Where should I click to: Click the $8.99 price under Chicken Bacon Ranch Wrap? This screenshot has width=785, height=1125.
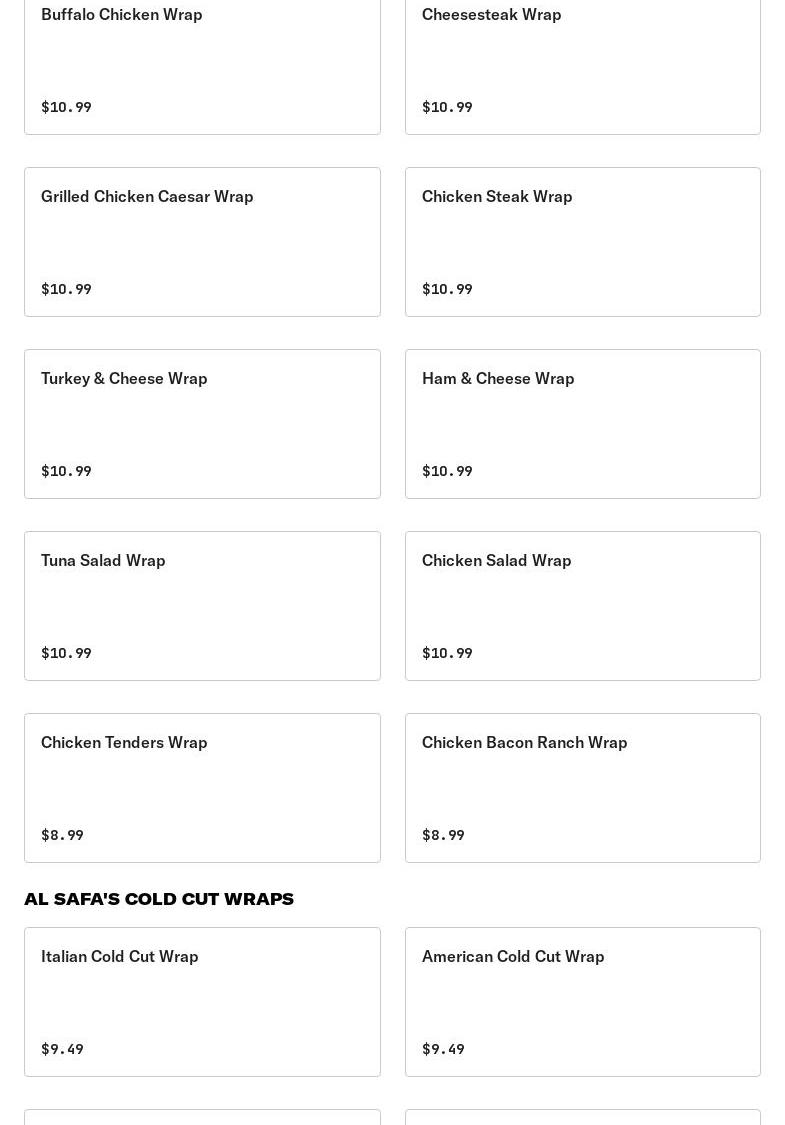[443, 835]
